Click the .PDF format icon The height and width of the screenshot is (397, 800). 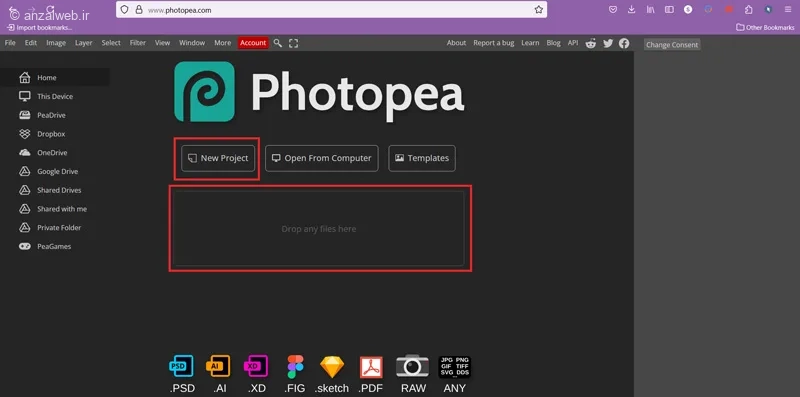click(371, 367)
